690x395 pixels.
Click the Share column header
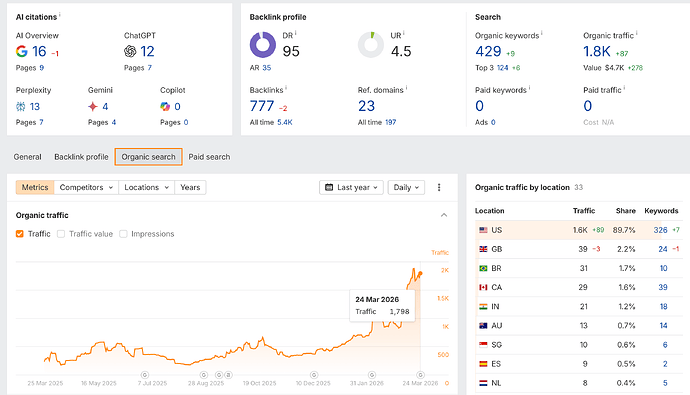[626, 211]
